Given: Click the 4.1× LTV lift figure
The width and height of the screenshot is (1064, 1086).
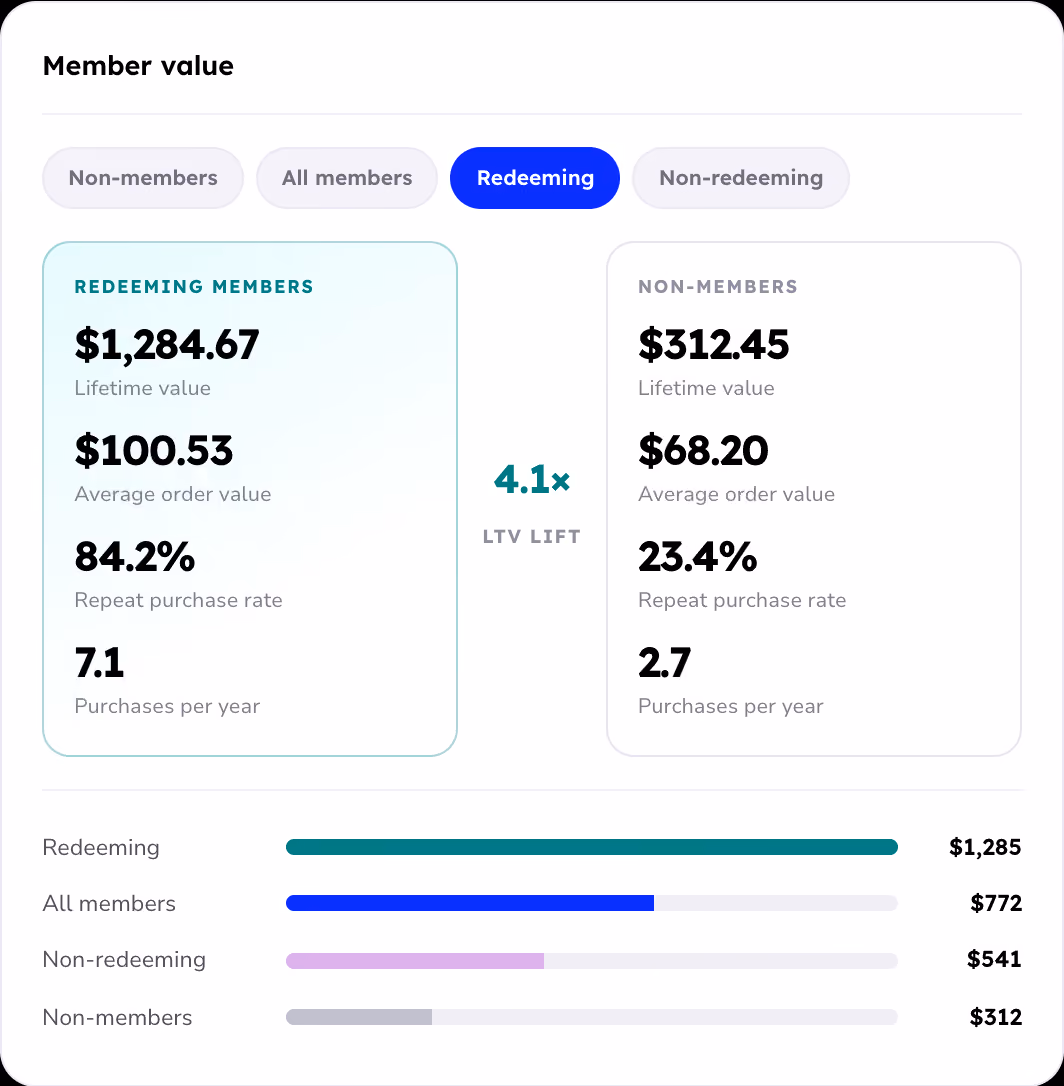Looking at the screenshot, I should [x=532, y=479].
